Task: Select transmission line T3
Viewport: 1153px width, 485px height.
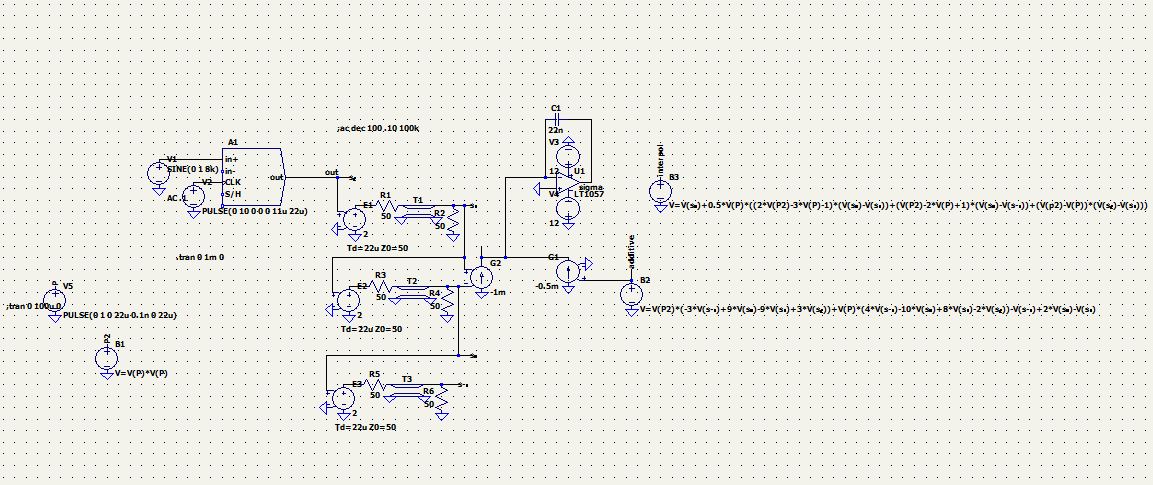Action: [406, 389]
